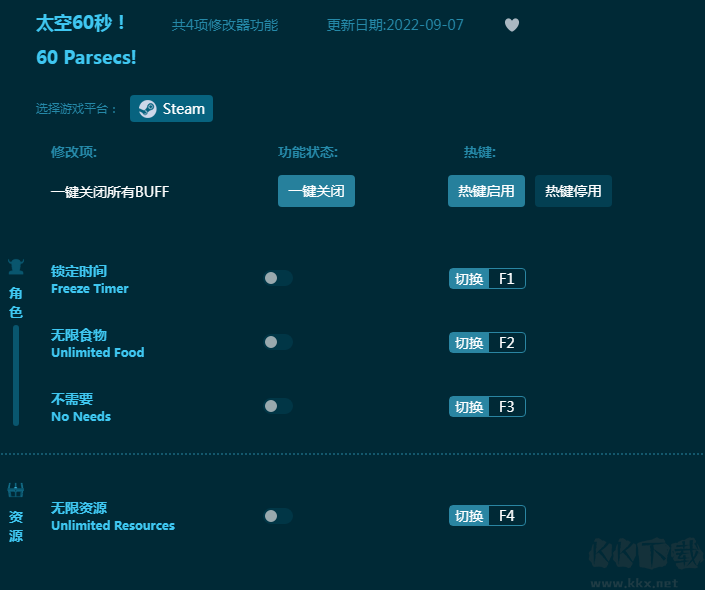Click the 一键关闭所有BUFF text
The height and width of the screenshot is (590, 705).
pyautogui.click(x=110, y=192)
